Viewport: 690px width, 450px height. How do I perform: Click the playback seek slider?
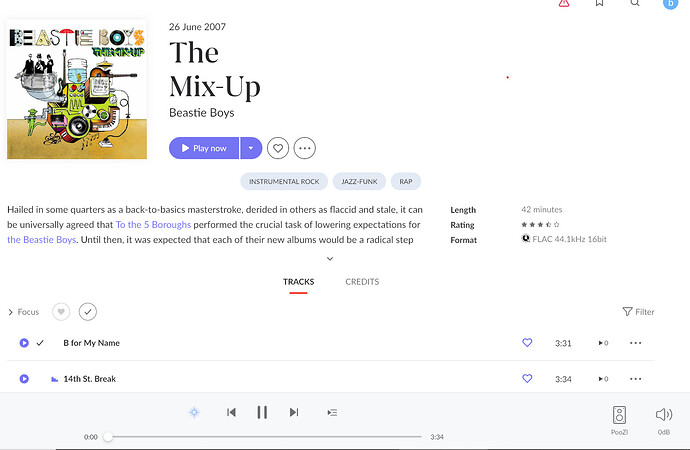[x=264, y=437]
